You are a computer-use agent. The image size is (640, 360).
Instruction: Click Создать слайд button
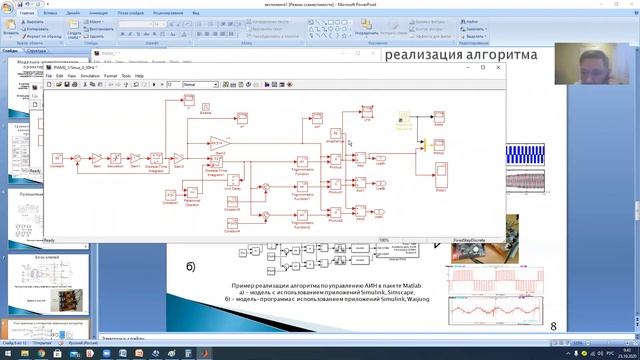[74, 29]
